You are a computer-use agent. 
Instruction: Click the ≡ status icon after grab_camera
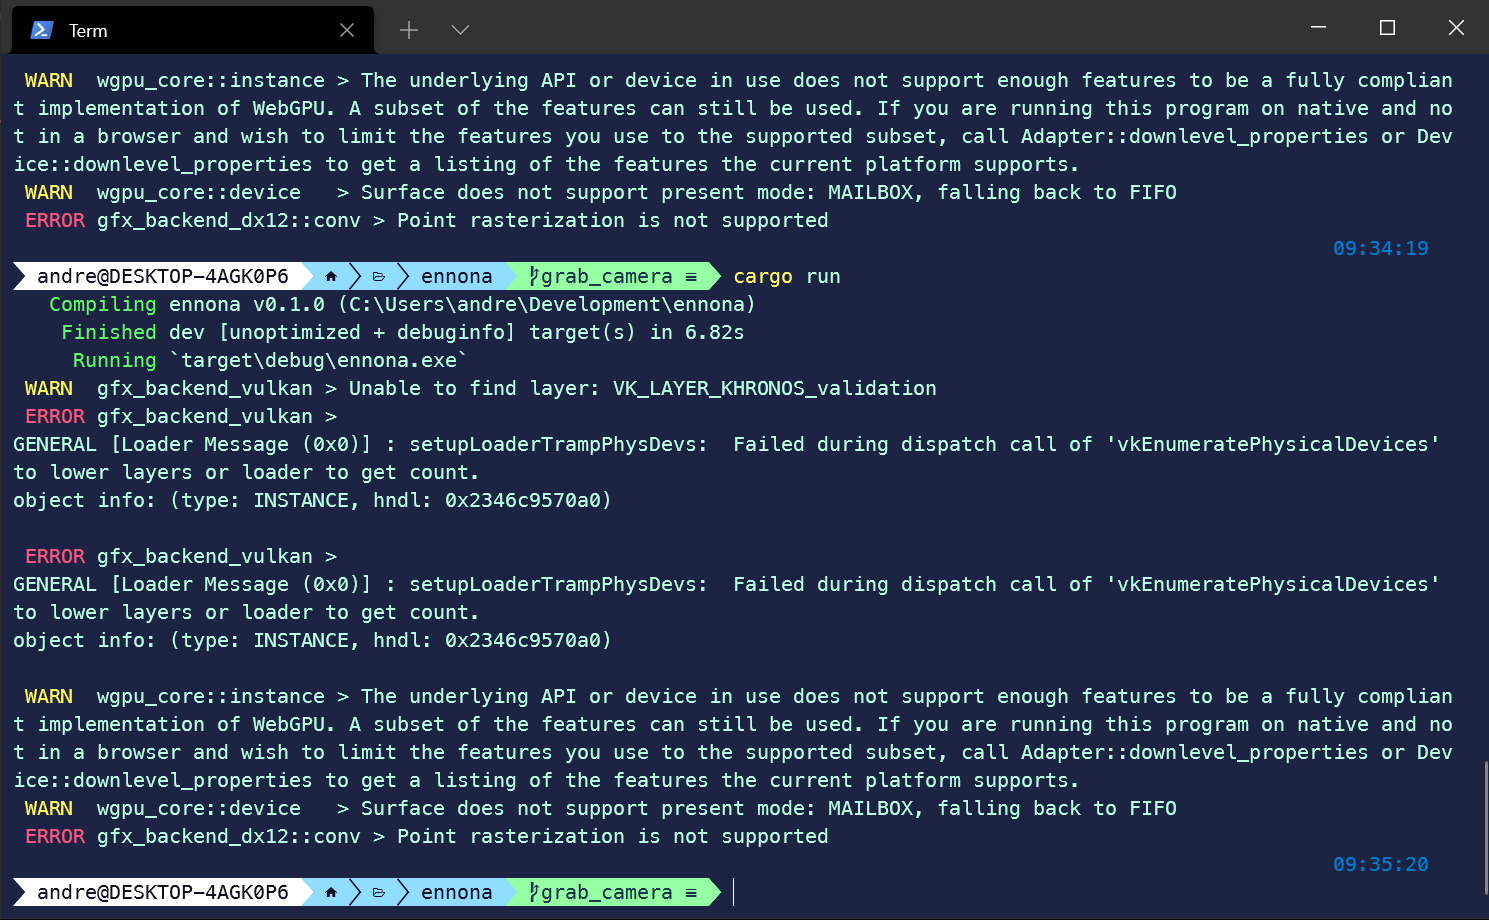pyautogui.click(x=691, y=275)
